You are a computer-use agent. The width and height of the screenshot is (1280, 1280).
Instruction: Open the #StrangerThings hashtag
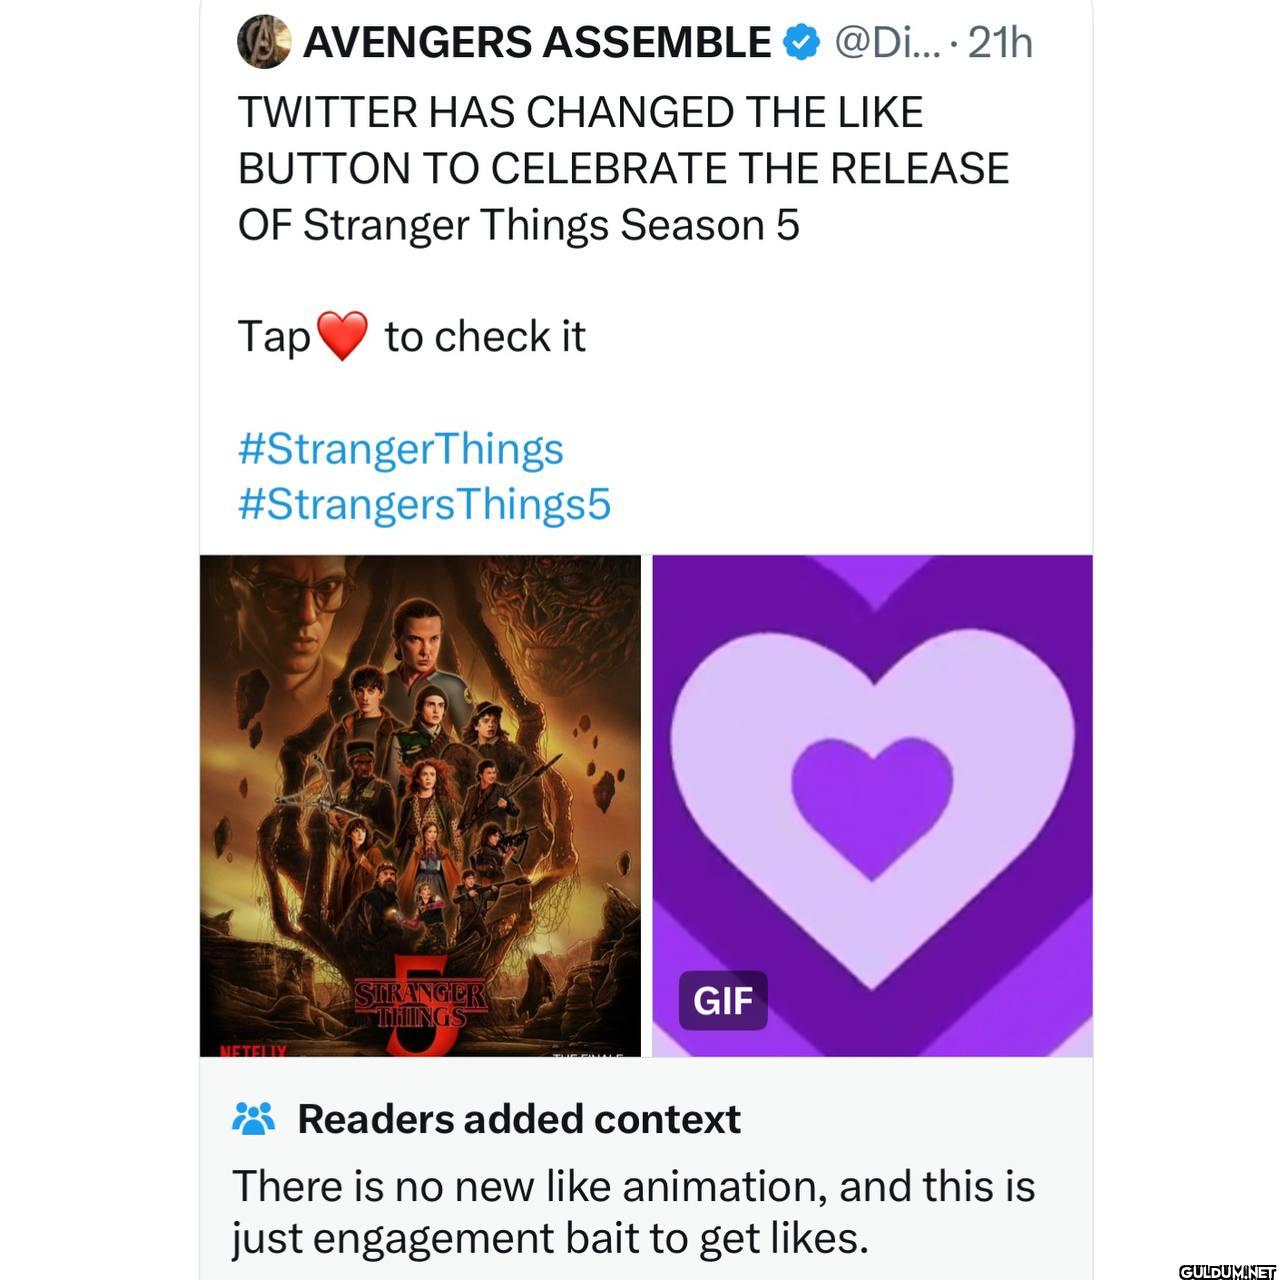pyautogui.click(x=400, y=449)
